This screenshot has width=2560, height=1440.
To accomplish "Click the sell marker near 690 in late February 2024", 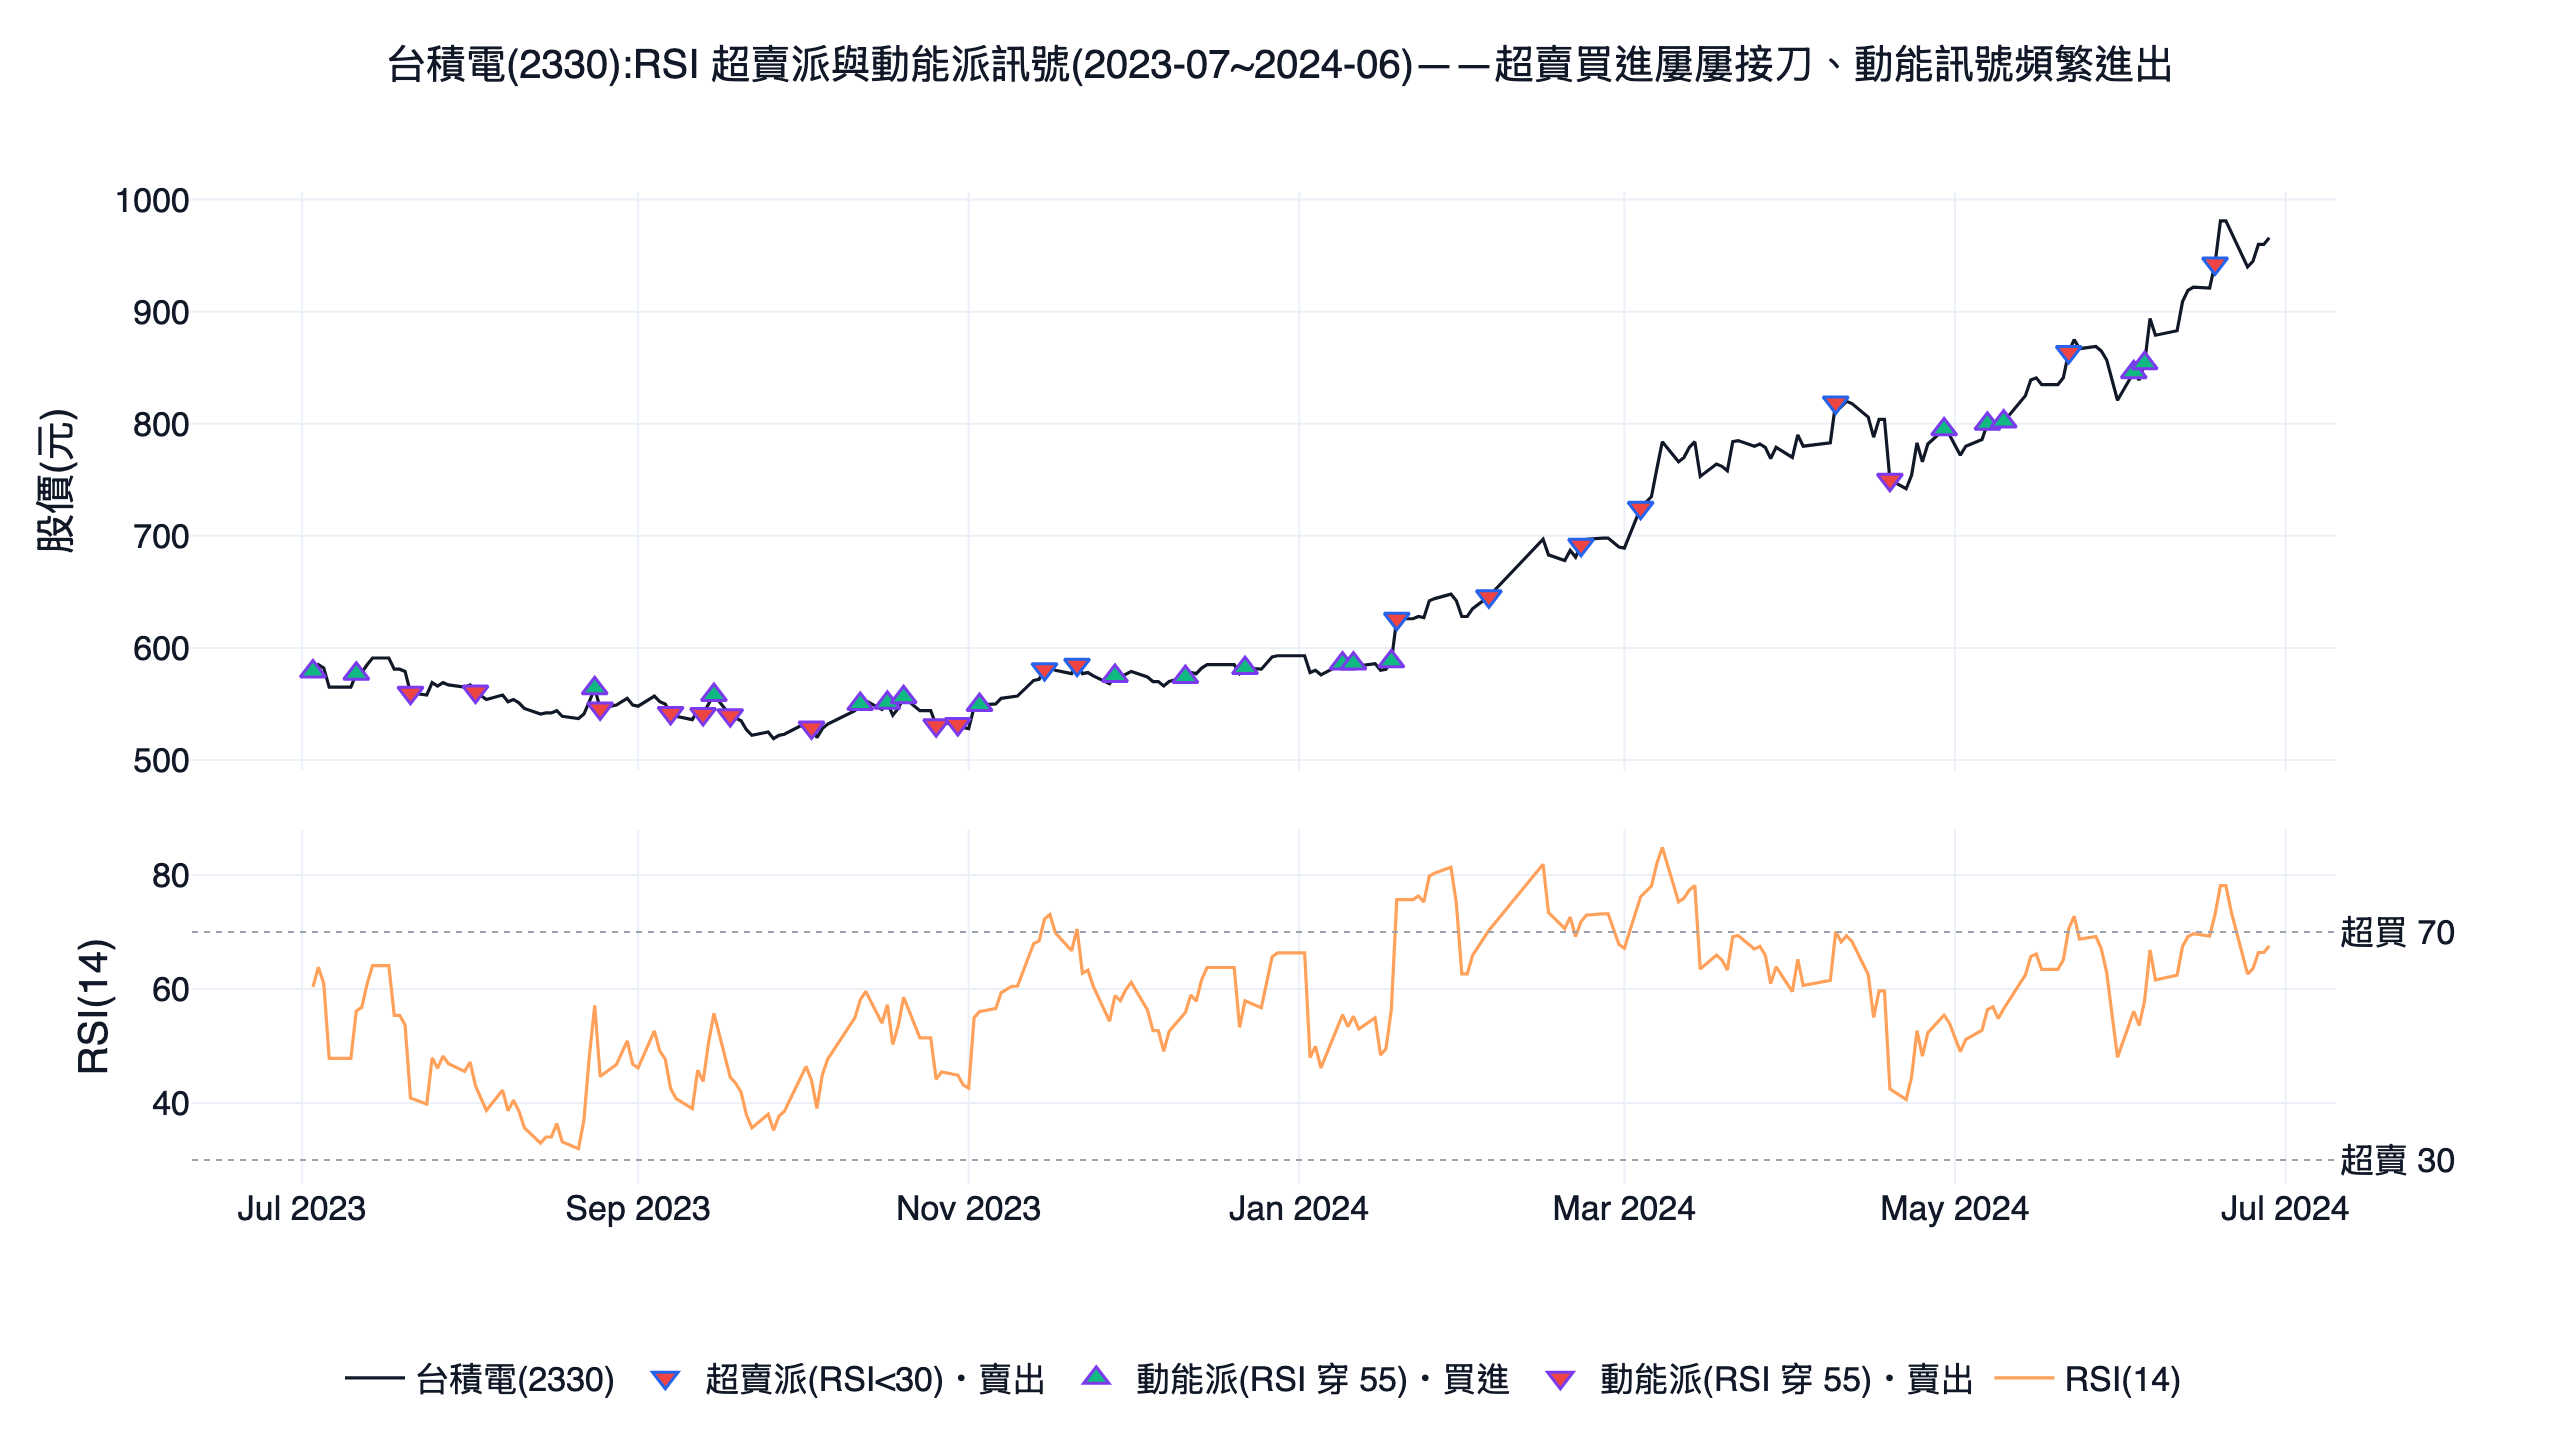I will (x=1580, y=546).
